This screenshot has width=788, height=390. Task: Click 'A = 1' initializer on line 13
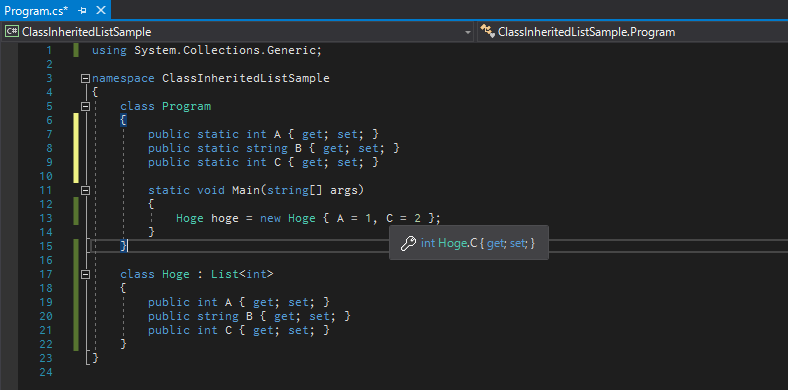click(x=354, y=219)
